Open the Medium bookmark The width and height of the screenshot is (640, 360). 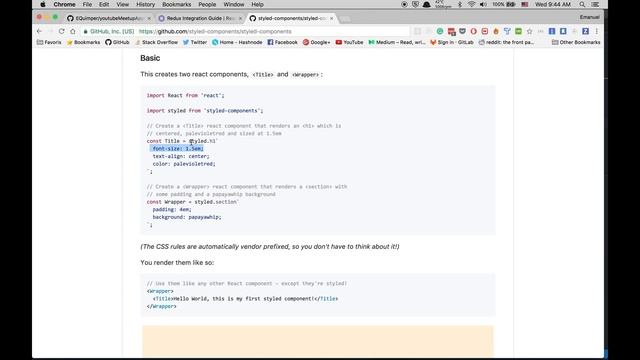point(397,42)
